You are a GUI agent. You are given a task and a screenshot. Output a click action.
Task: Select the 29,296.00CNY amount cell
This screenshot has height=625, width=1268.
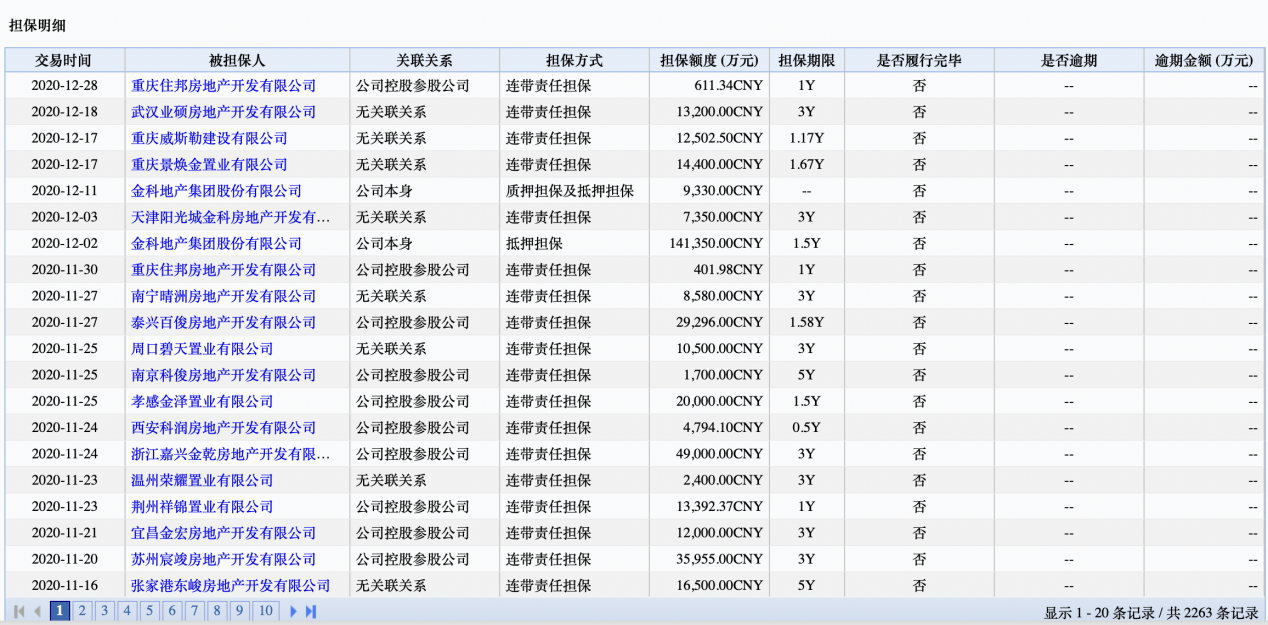(x=709, y=322)
